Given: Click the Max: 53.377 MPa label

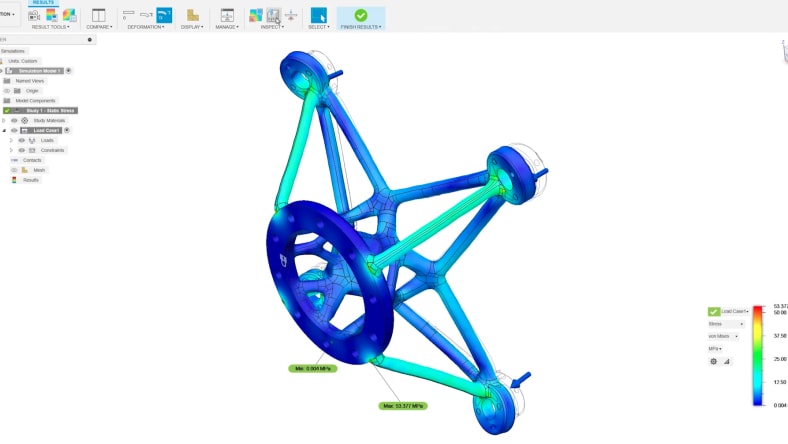Looking at the screenshot, I should [403, 406].
